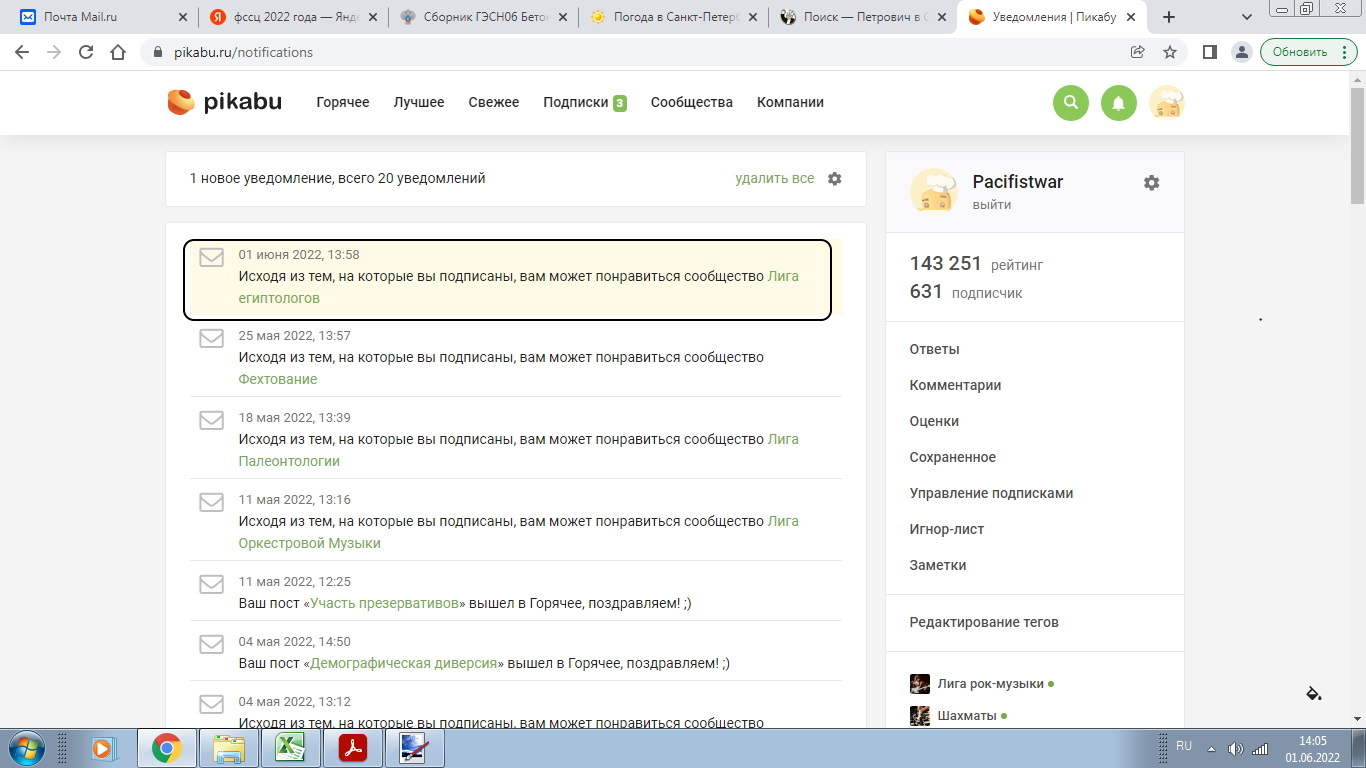Click the volume icon in system tray
Viewport: 1366px width, 768px height.
click(1236, 748)
